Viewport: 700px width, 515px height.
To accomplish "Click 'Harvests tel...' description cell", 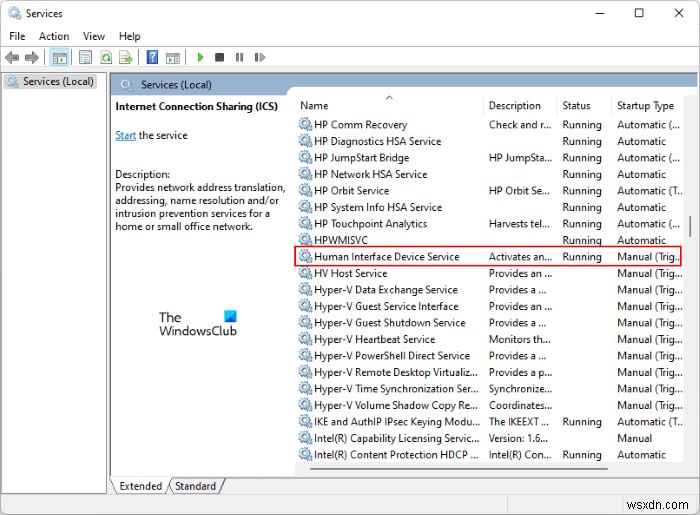I will [519, 224].
